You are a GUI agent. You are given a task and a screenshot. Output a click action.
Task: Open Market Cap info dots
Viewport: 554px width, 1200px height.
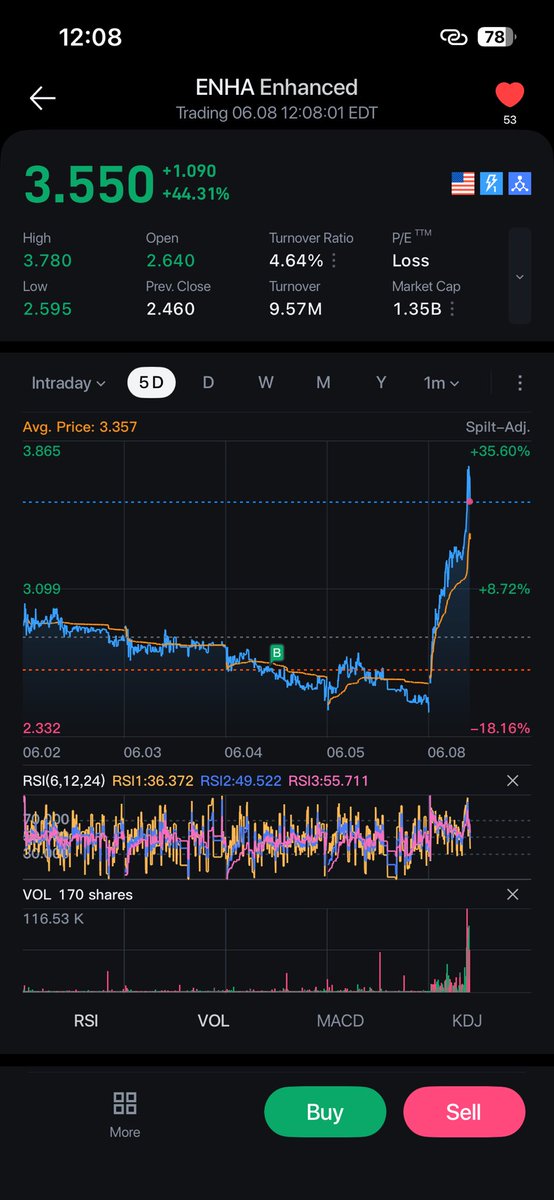(452, 309)
